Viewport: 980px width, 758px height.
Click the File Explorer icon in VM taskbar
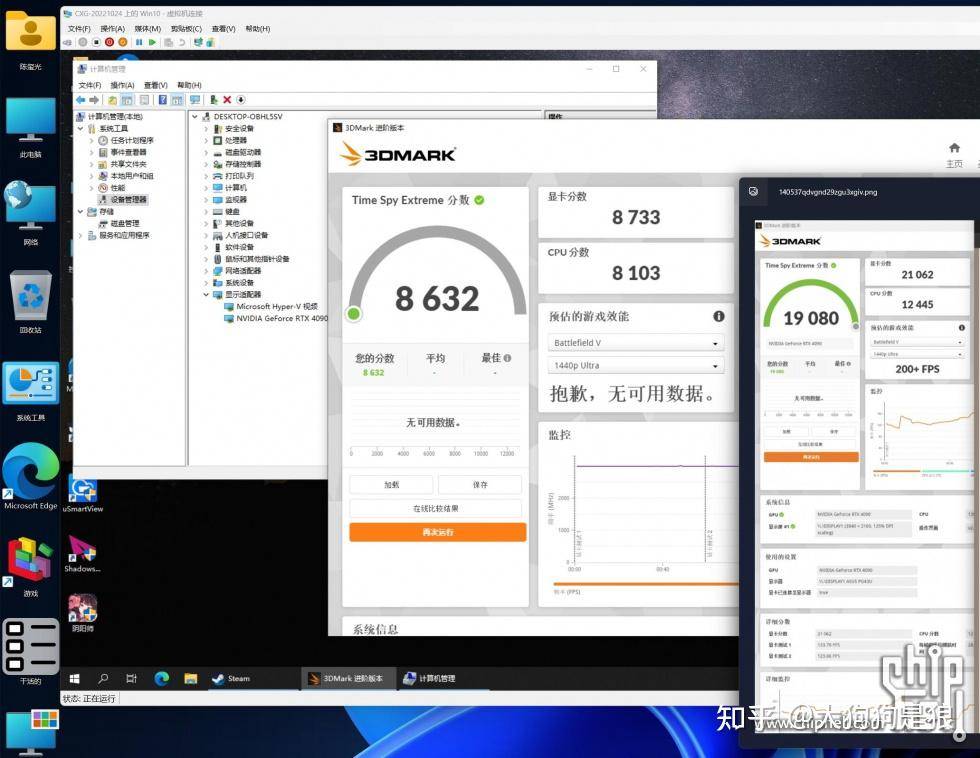tap(191, 678)
